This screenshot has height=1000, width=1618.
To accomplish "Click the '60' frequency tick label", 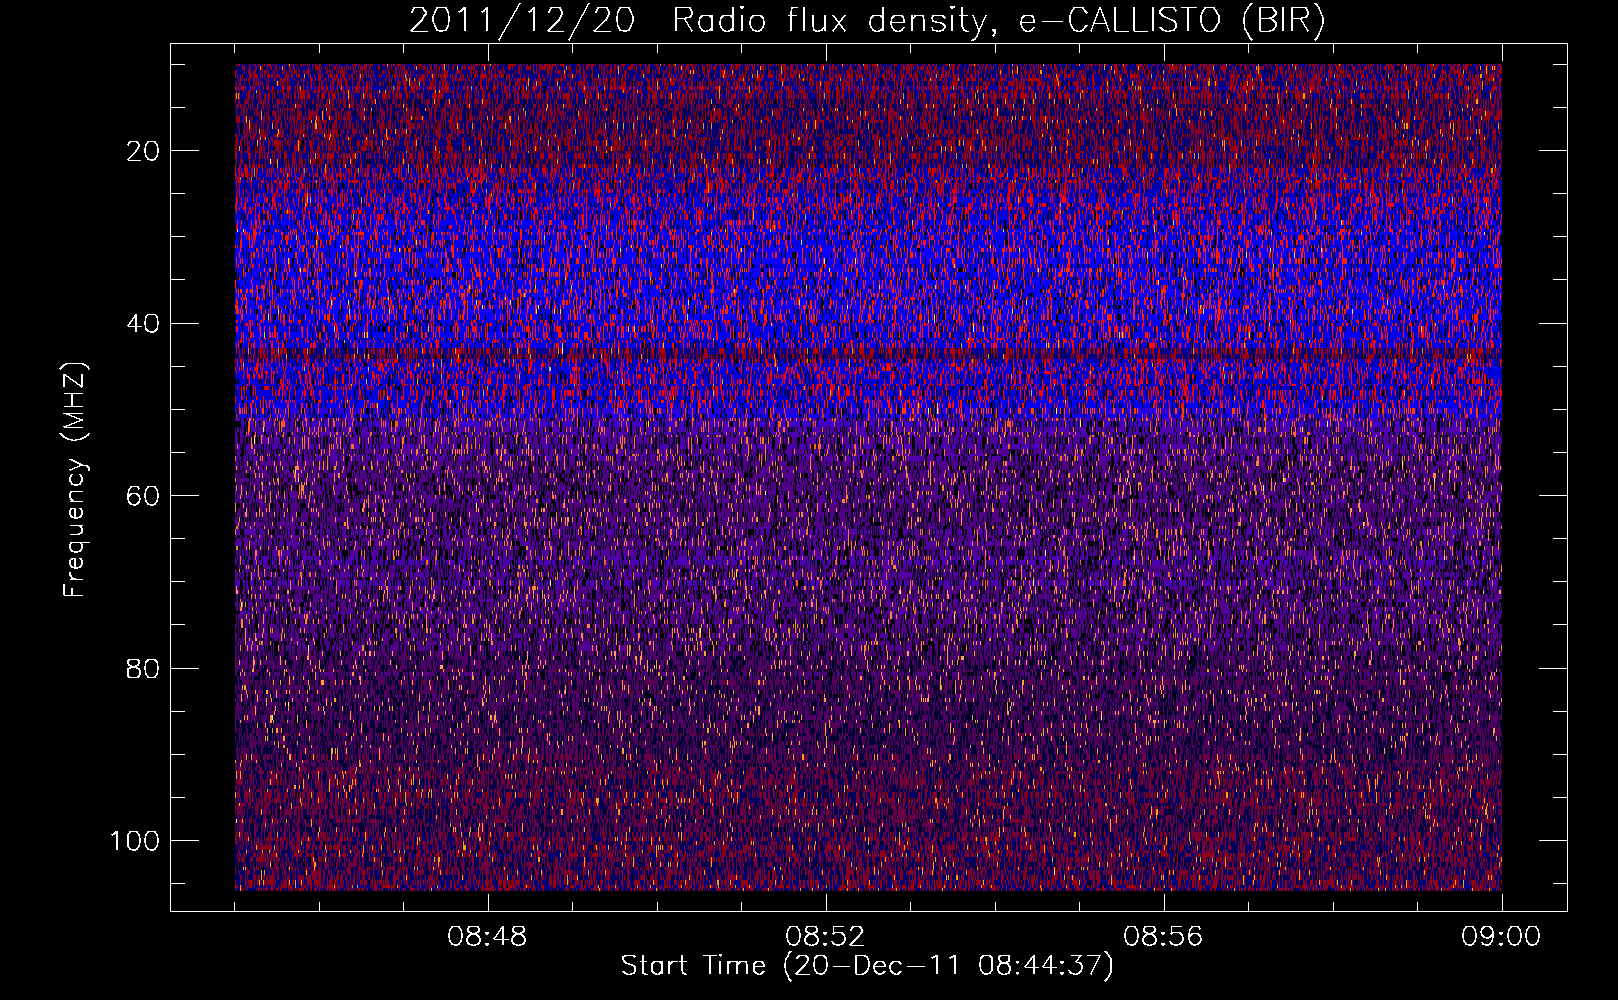I will tap(144, 496).
